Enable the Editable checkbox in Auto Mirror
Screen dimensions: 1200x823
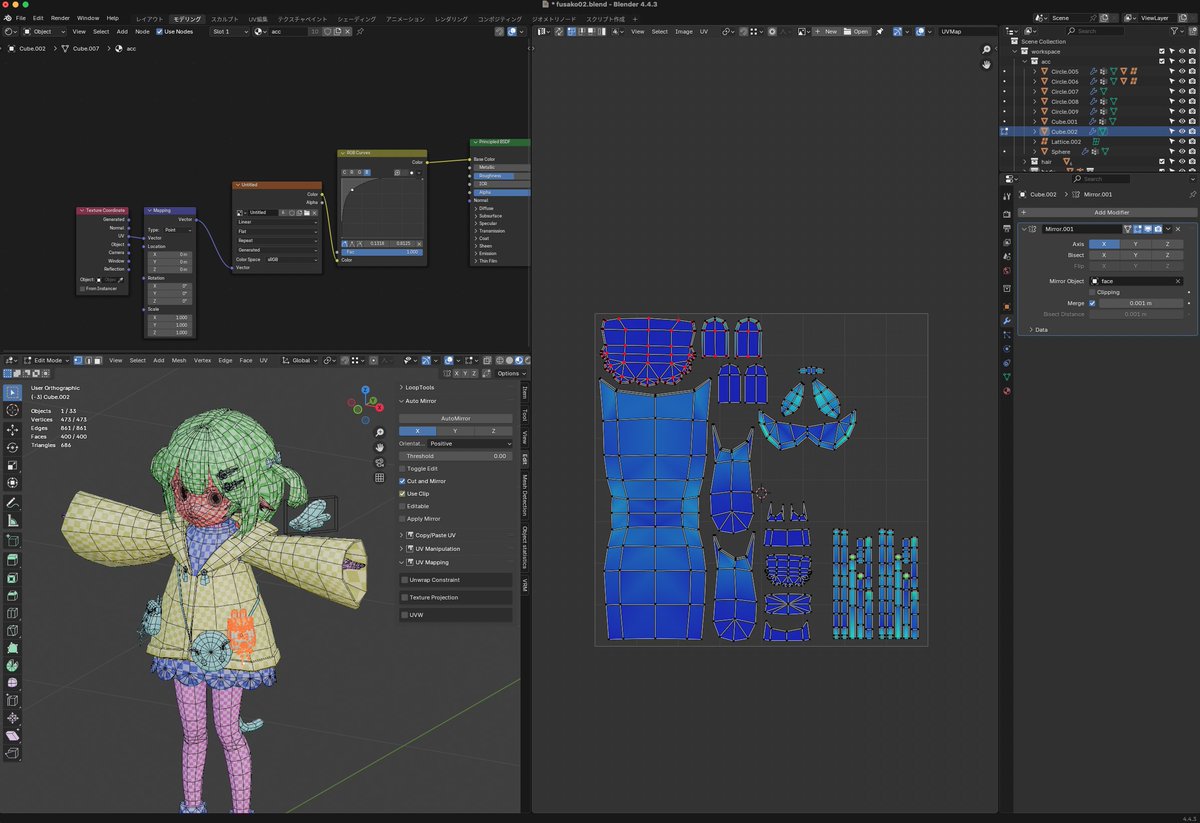coord(402,506)
